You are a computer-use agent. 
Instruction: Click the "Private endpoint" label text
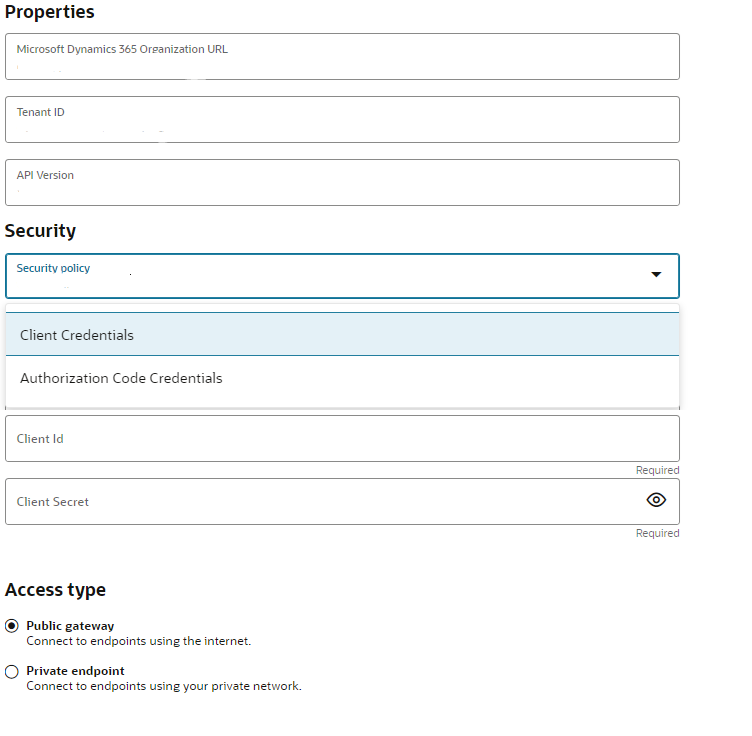75,671
